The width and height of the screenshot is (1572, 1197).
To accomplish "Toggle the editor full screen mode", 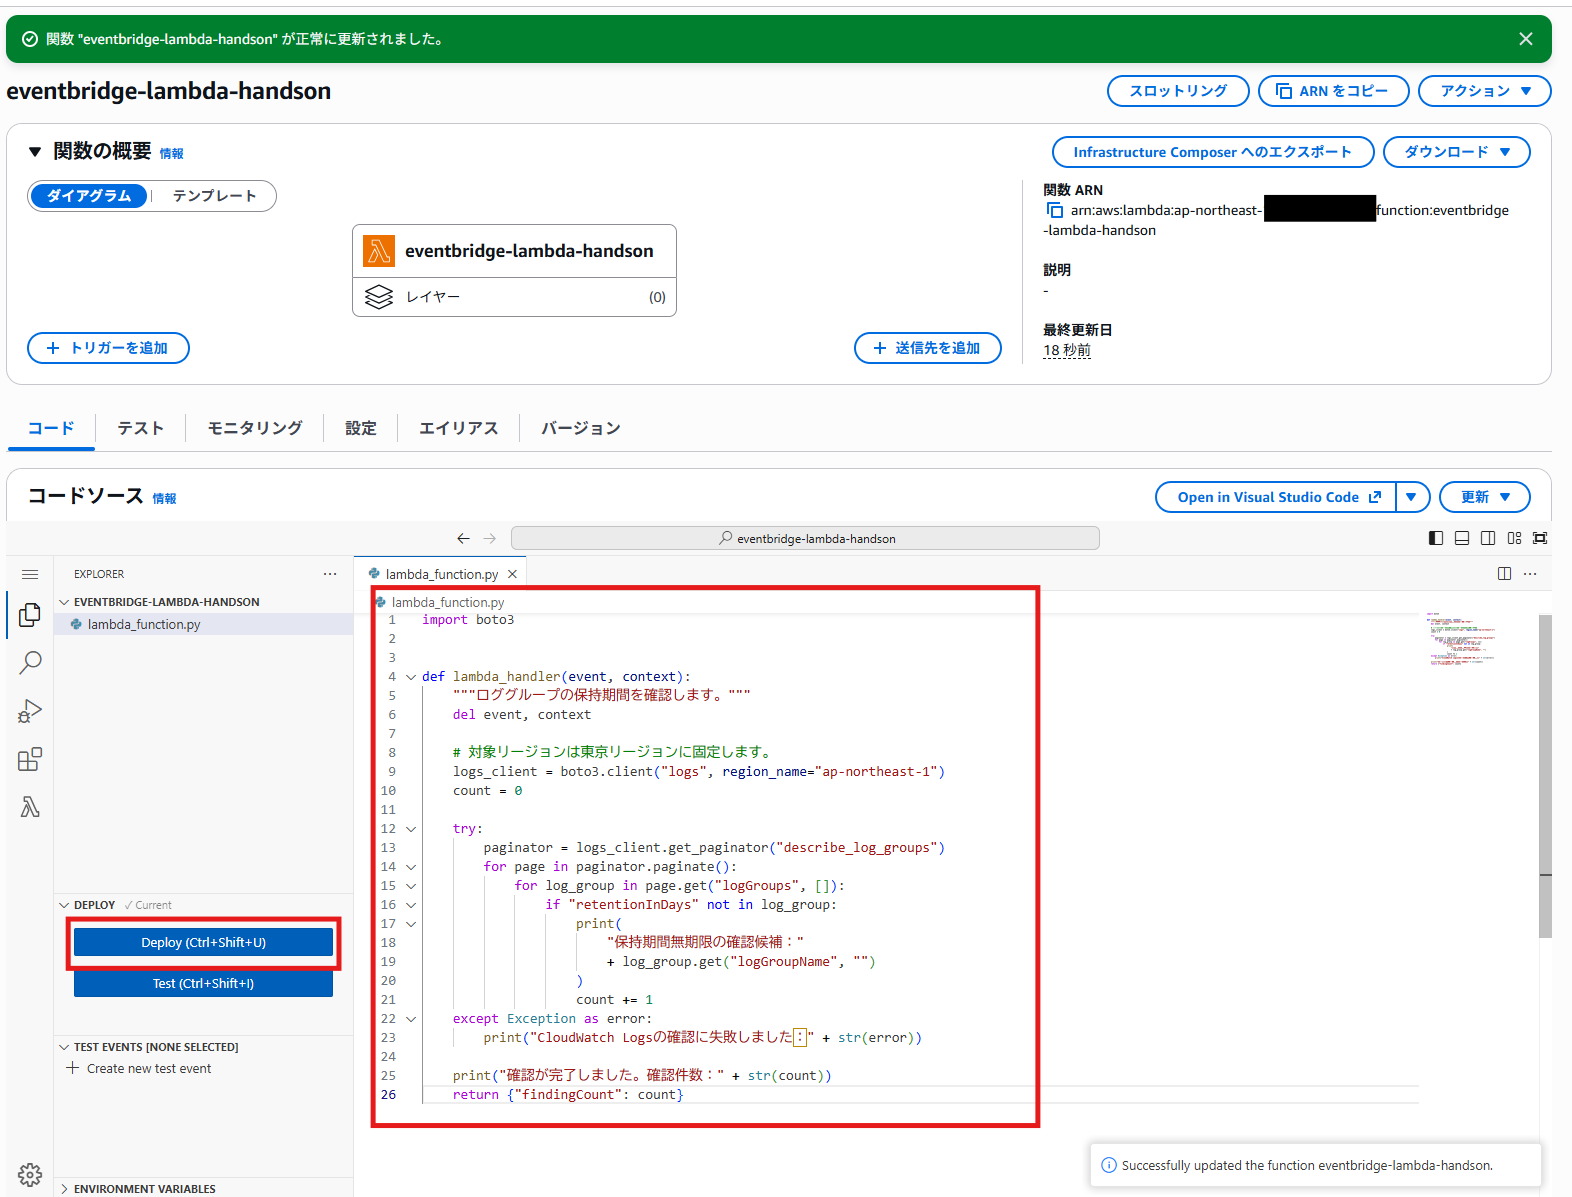I will [1540, 538].
